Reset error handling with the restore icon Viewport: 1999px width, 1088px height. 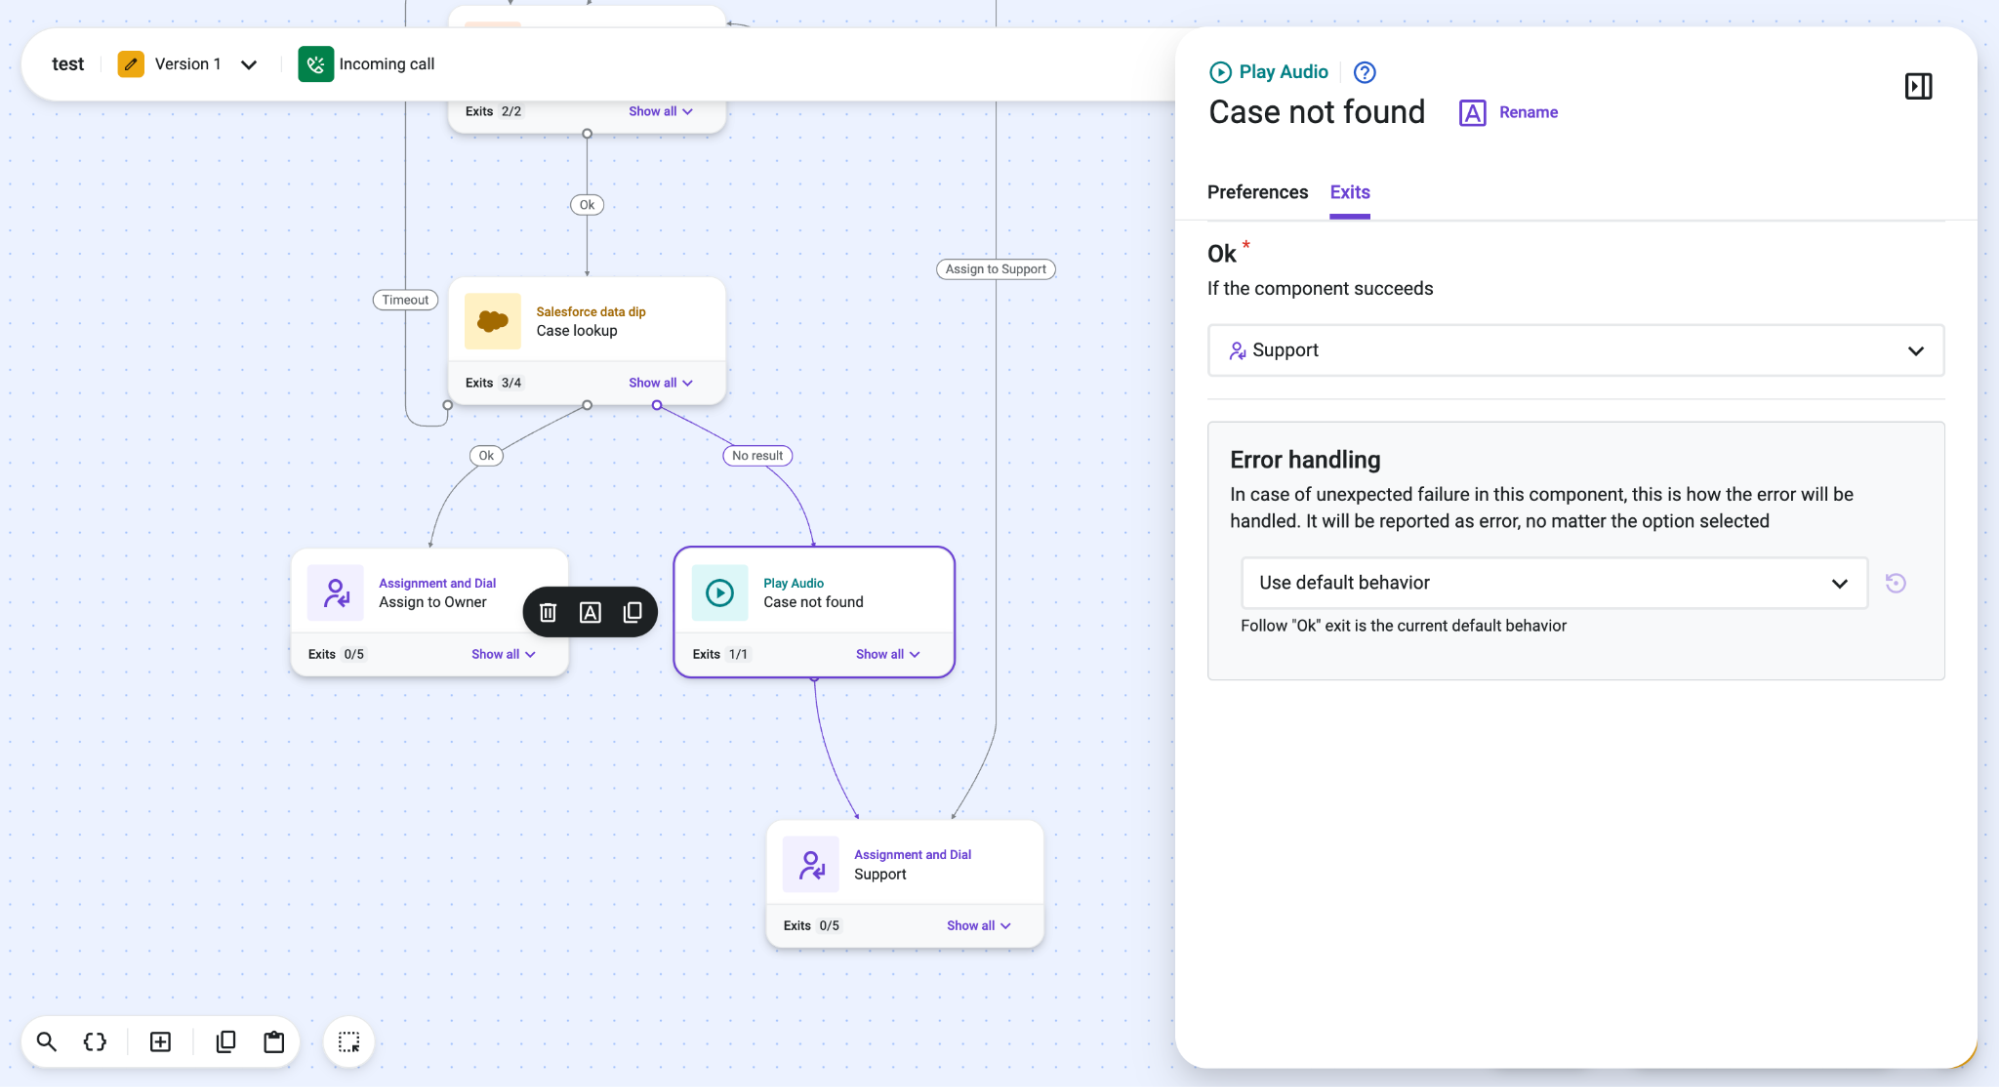pyautogui.click(x=1895, y=583)
